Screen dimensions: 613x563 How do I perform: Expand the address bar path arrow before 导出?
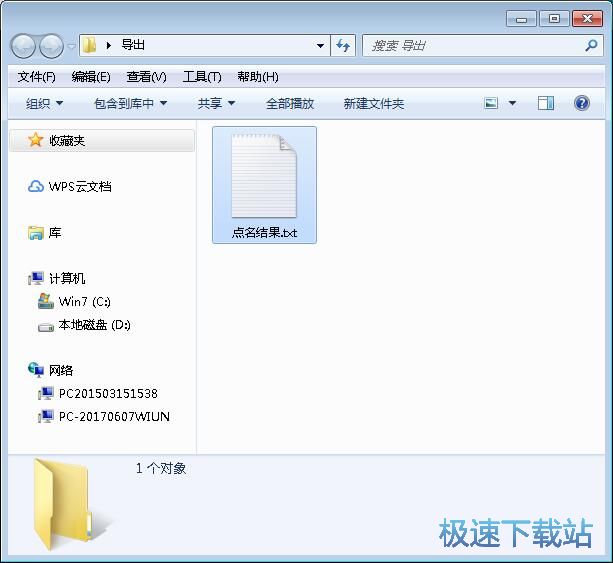pyautogui.click(x=109, y=46)
